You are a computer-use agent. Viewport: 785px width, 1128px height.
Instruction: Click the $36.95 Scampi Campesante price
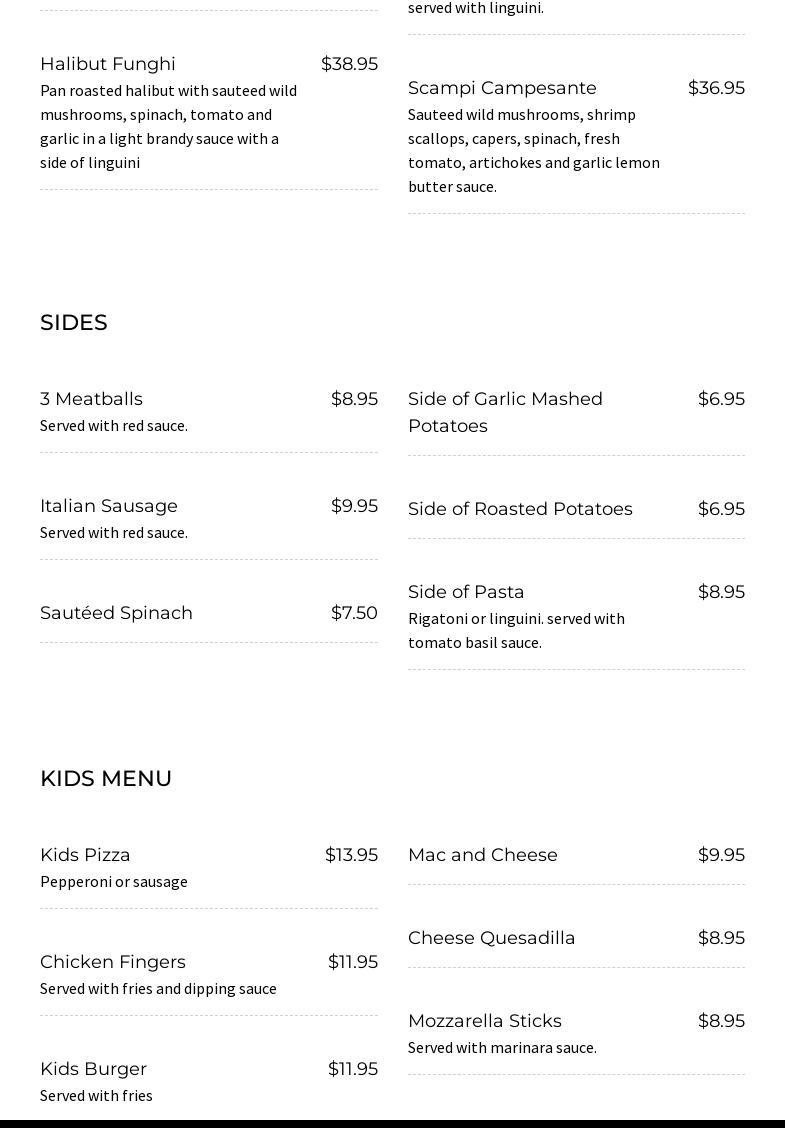(x=716, y=88)
